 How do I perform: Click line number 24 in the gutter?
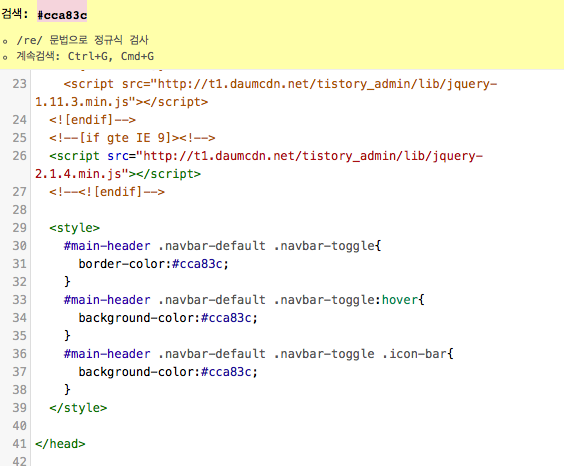click(x=19, y=120)
